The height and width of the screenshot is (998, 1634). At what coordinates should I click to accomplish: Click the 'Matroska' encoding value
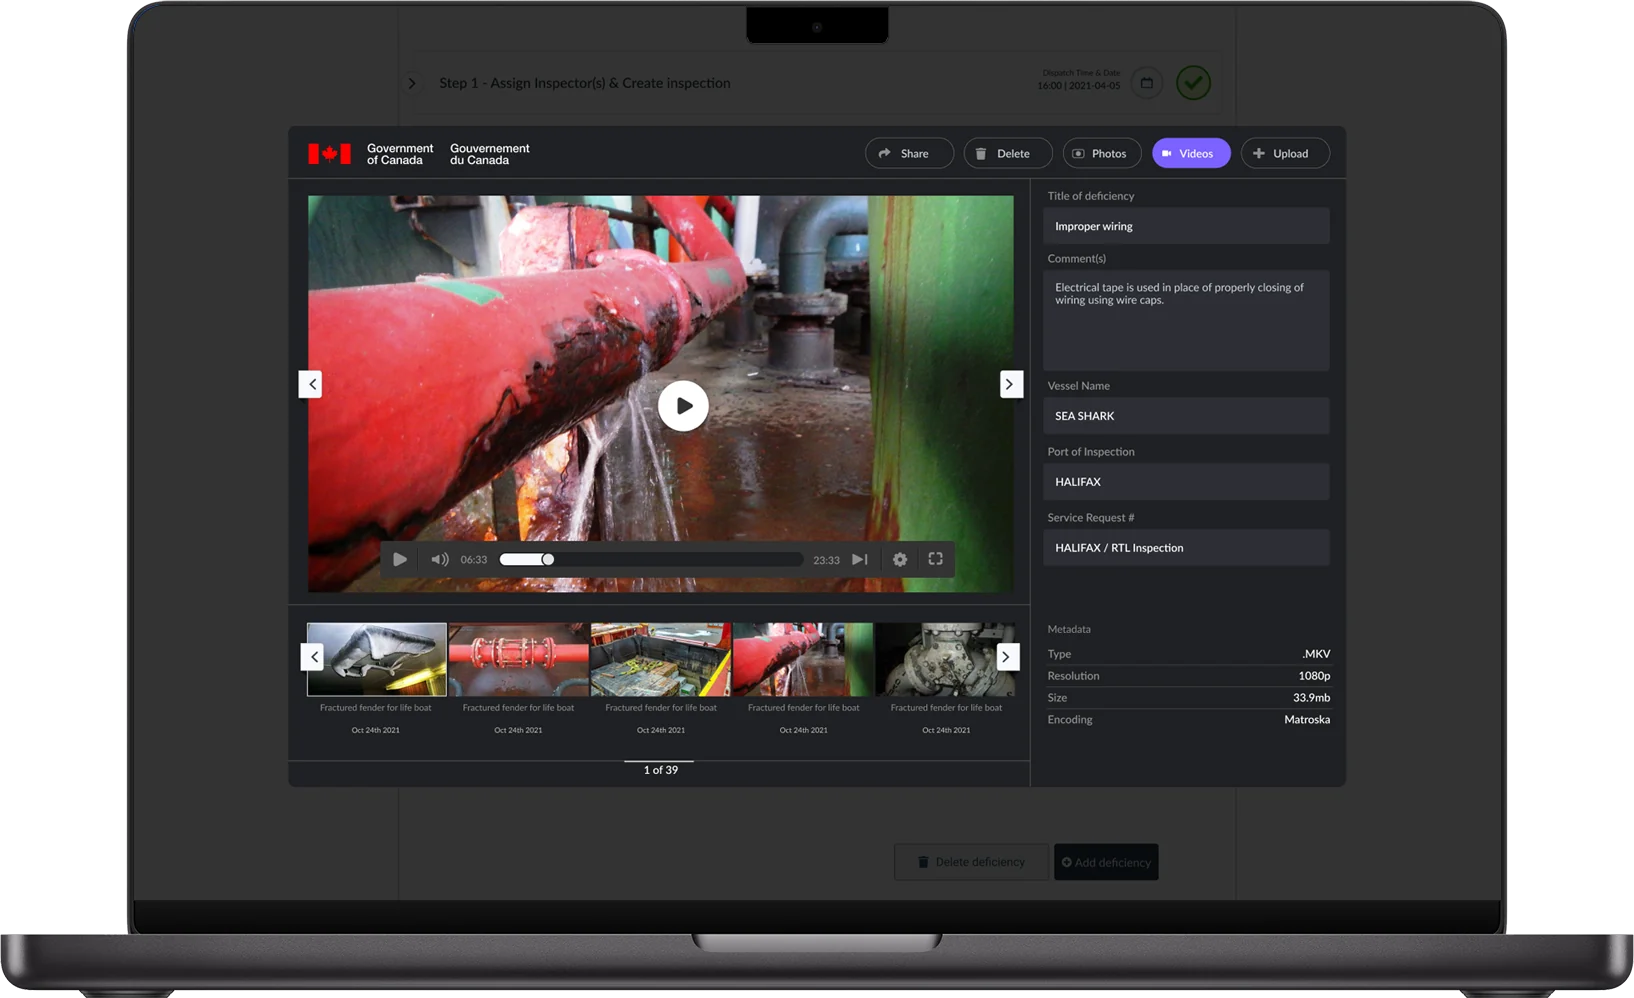[1307, 720]
